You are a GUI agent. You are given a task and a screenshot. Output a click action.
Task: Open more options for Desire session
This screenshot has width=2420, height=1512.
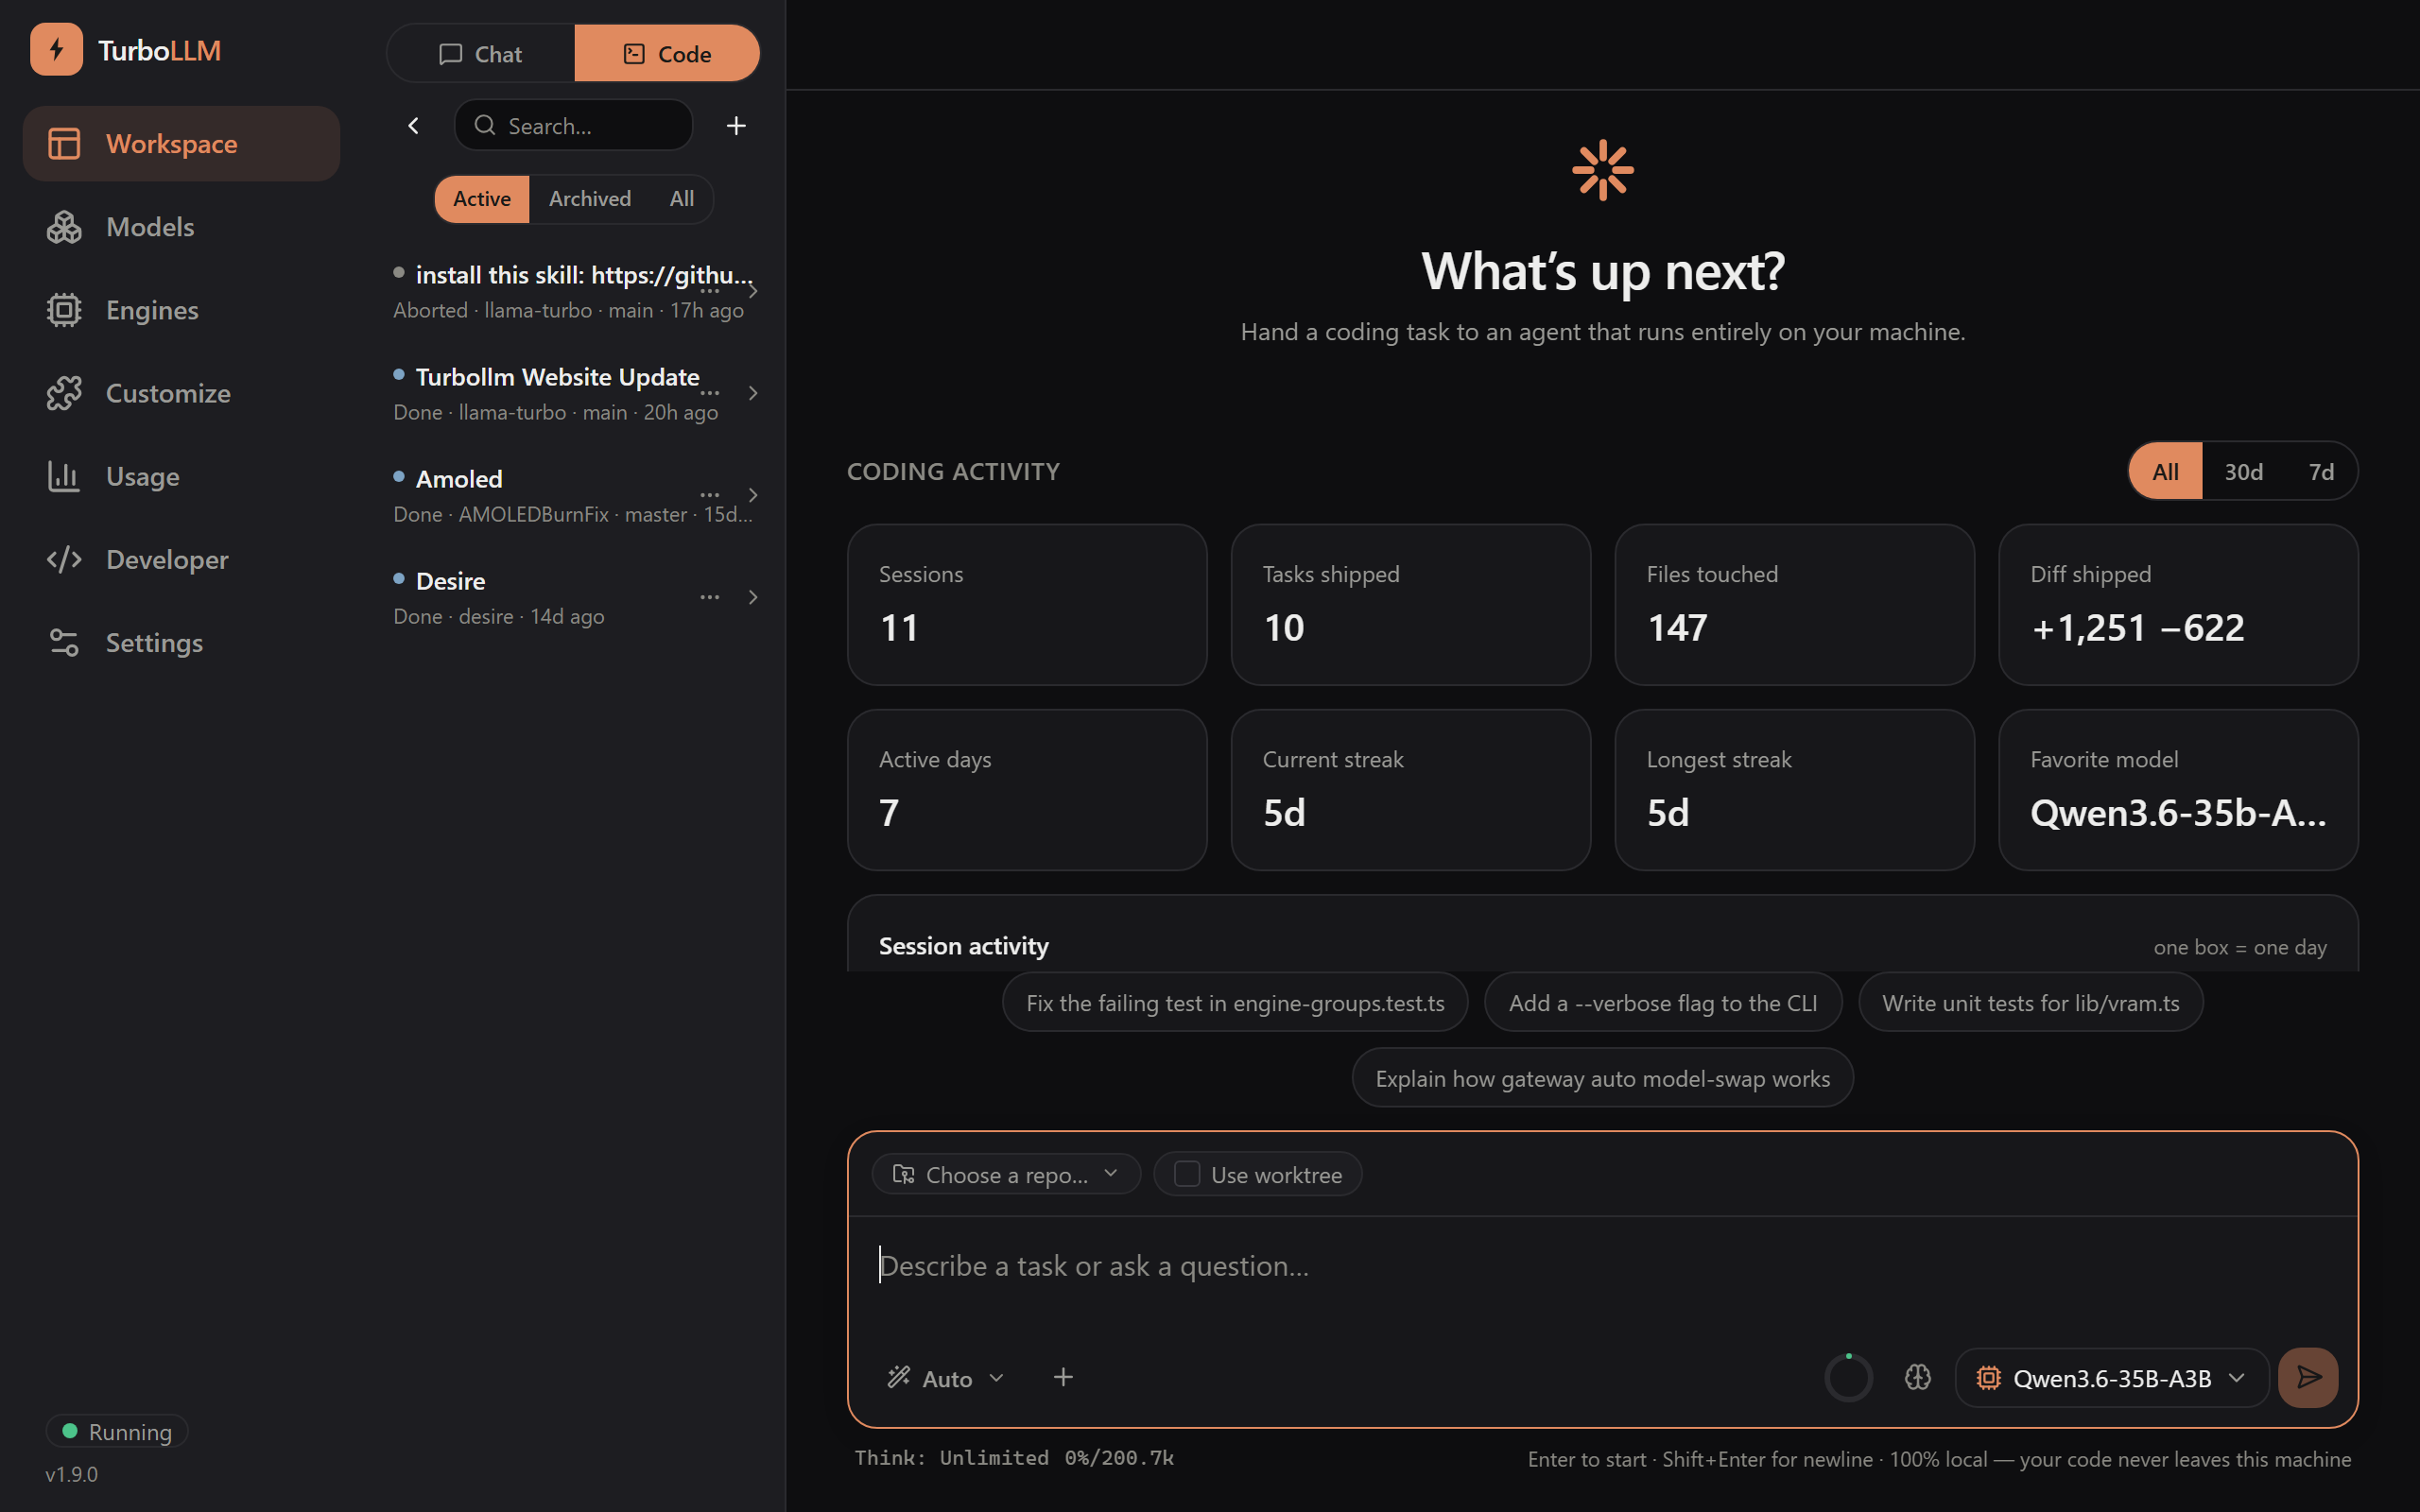click(710, 597)
